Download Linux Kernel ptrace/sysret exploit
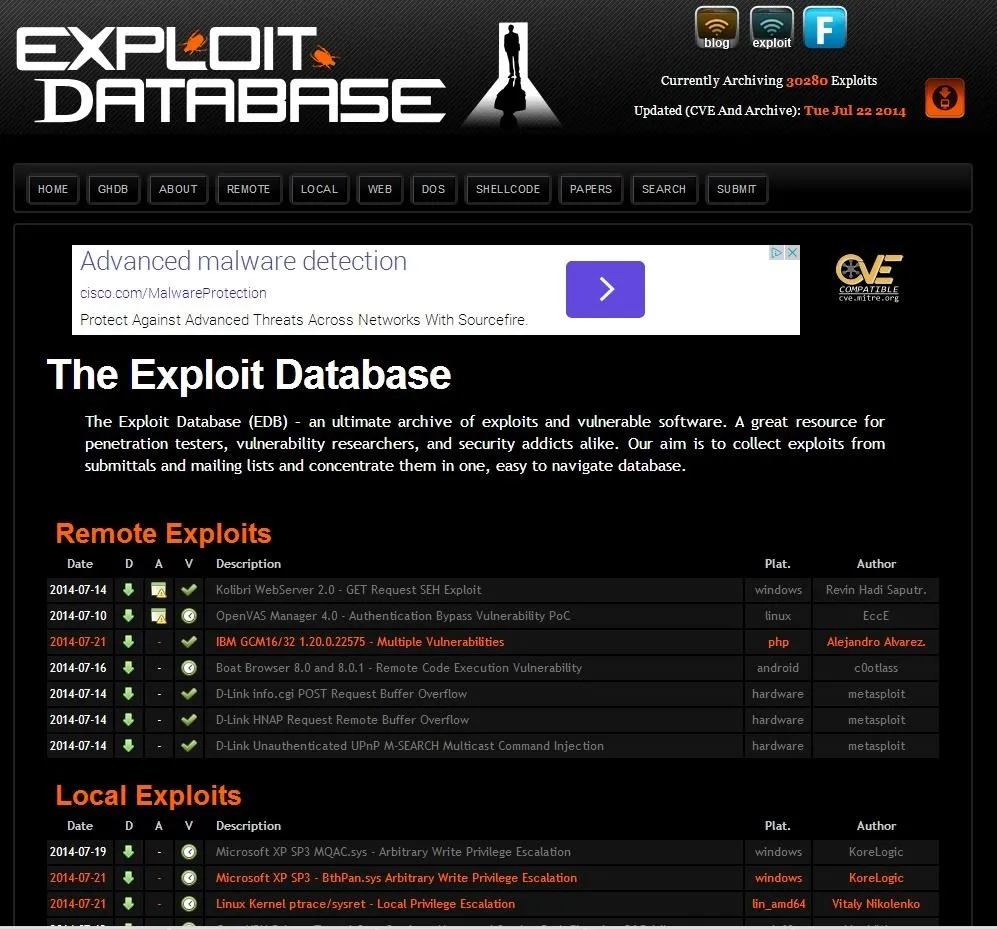The height and width of the screenshot is (930, 997). [128, 904]
